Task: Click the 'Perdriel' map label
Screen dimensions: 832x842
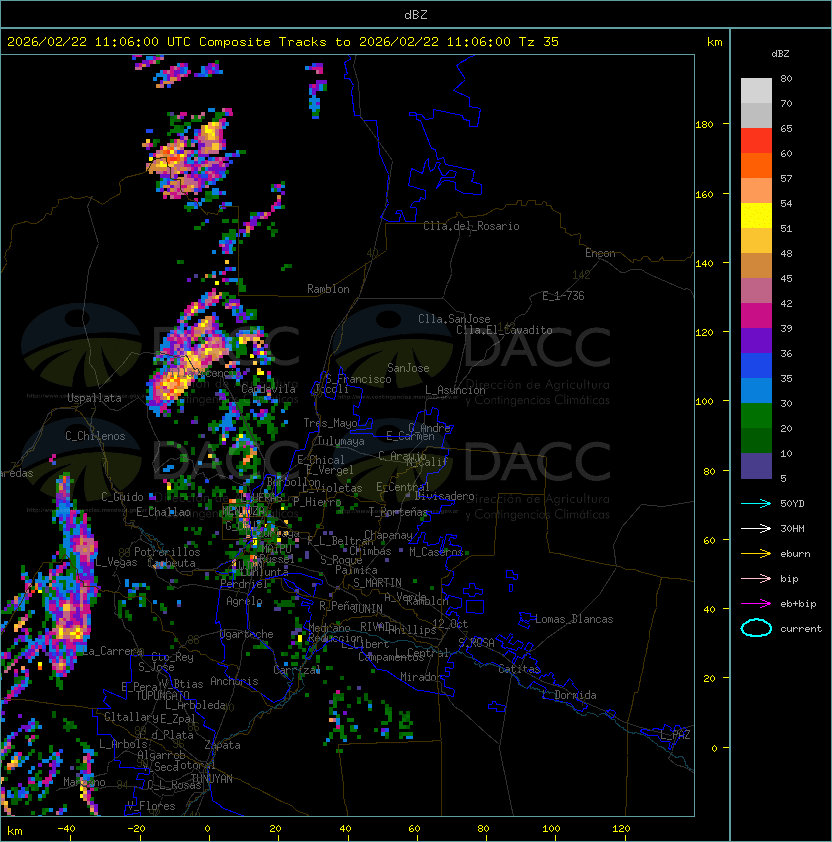Action: (244, 584)
